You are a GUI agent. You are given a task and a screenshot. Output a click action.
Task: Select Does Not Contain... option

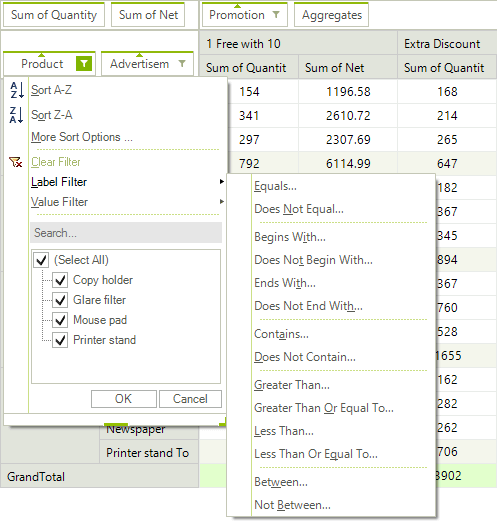pyautogui.click(x=305, y=357)
